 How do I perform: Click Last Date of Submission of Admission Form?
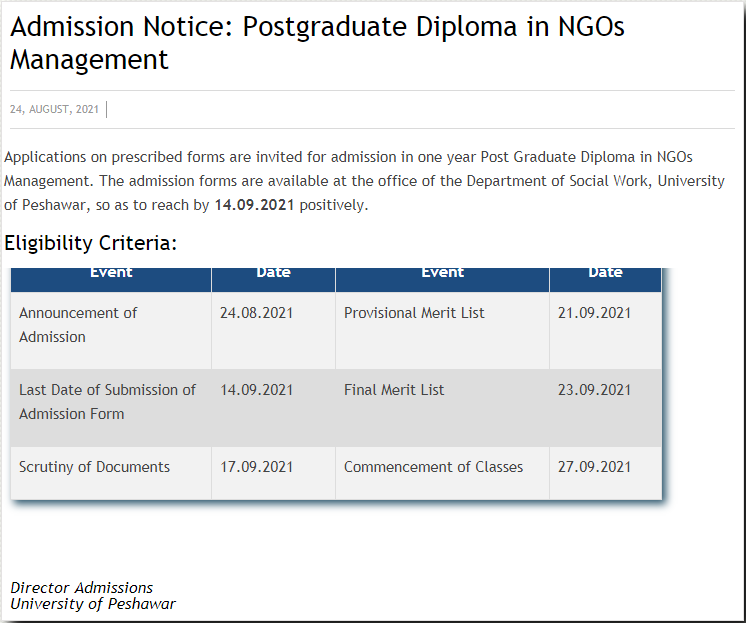coord(107,402)
